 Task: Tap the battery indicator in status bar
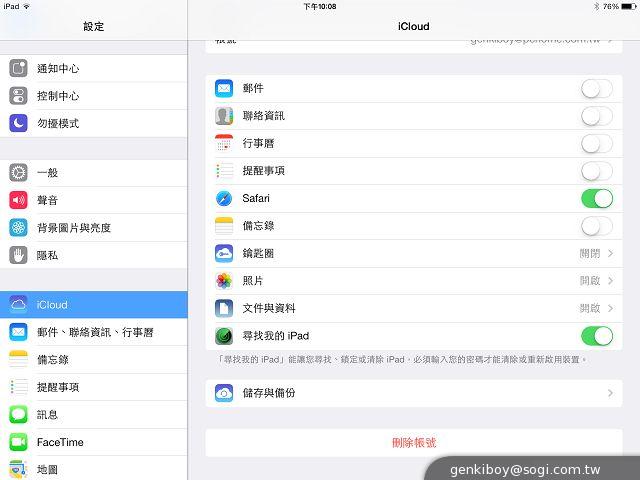point(628,7)
